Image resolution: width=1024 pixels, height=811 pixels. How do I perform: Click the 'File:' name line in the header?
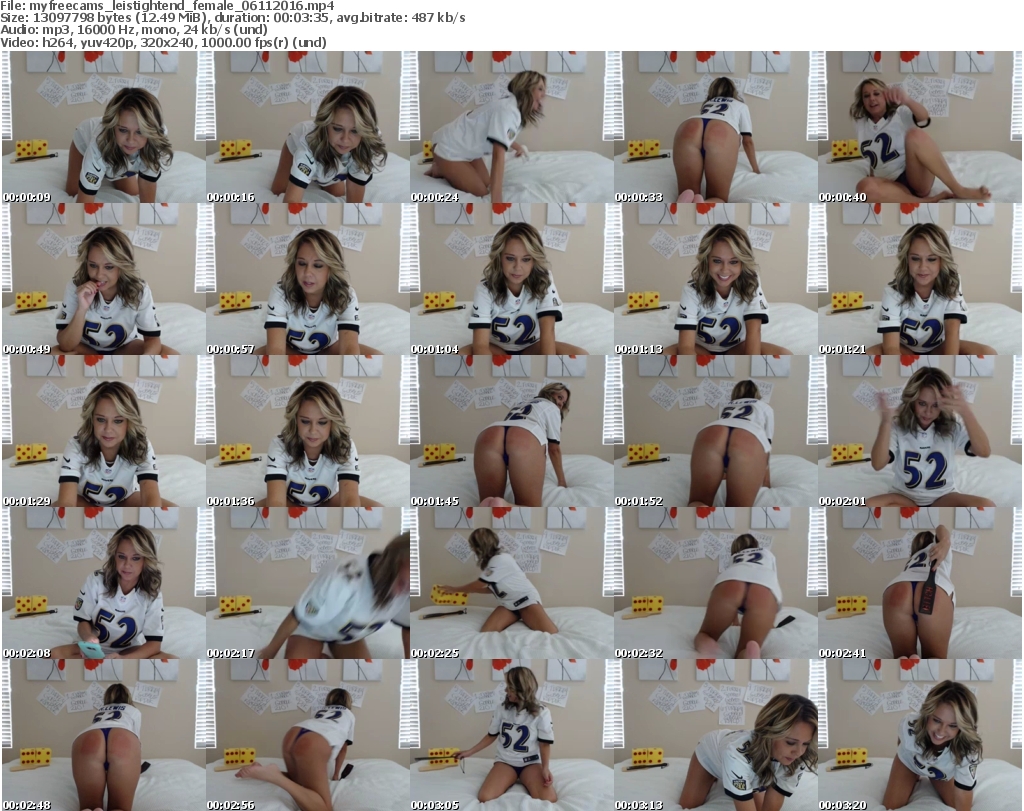click(167, 5)
